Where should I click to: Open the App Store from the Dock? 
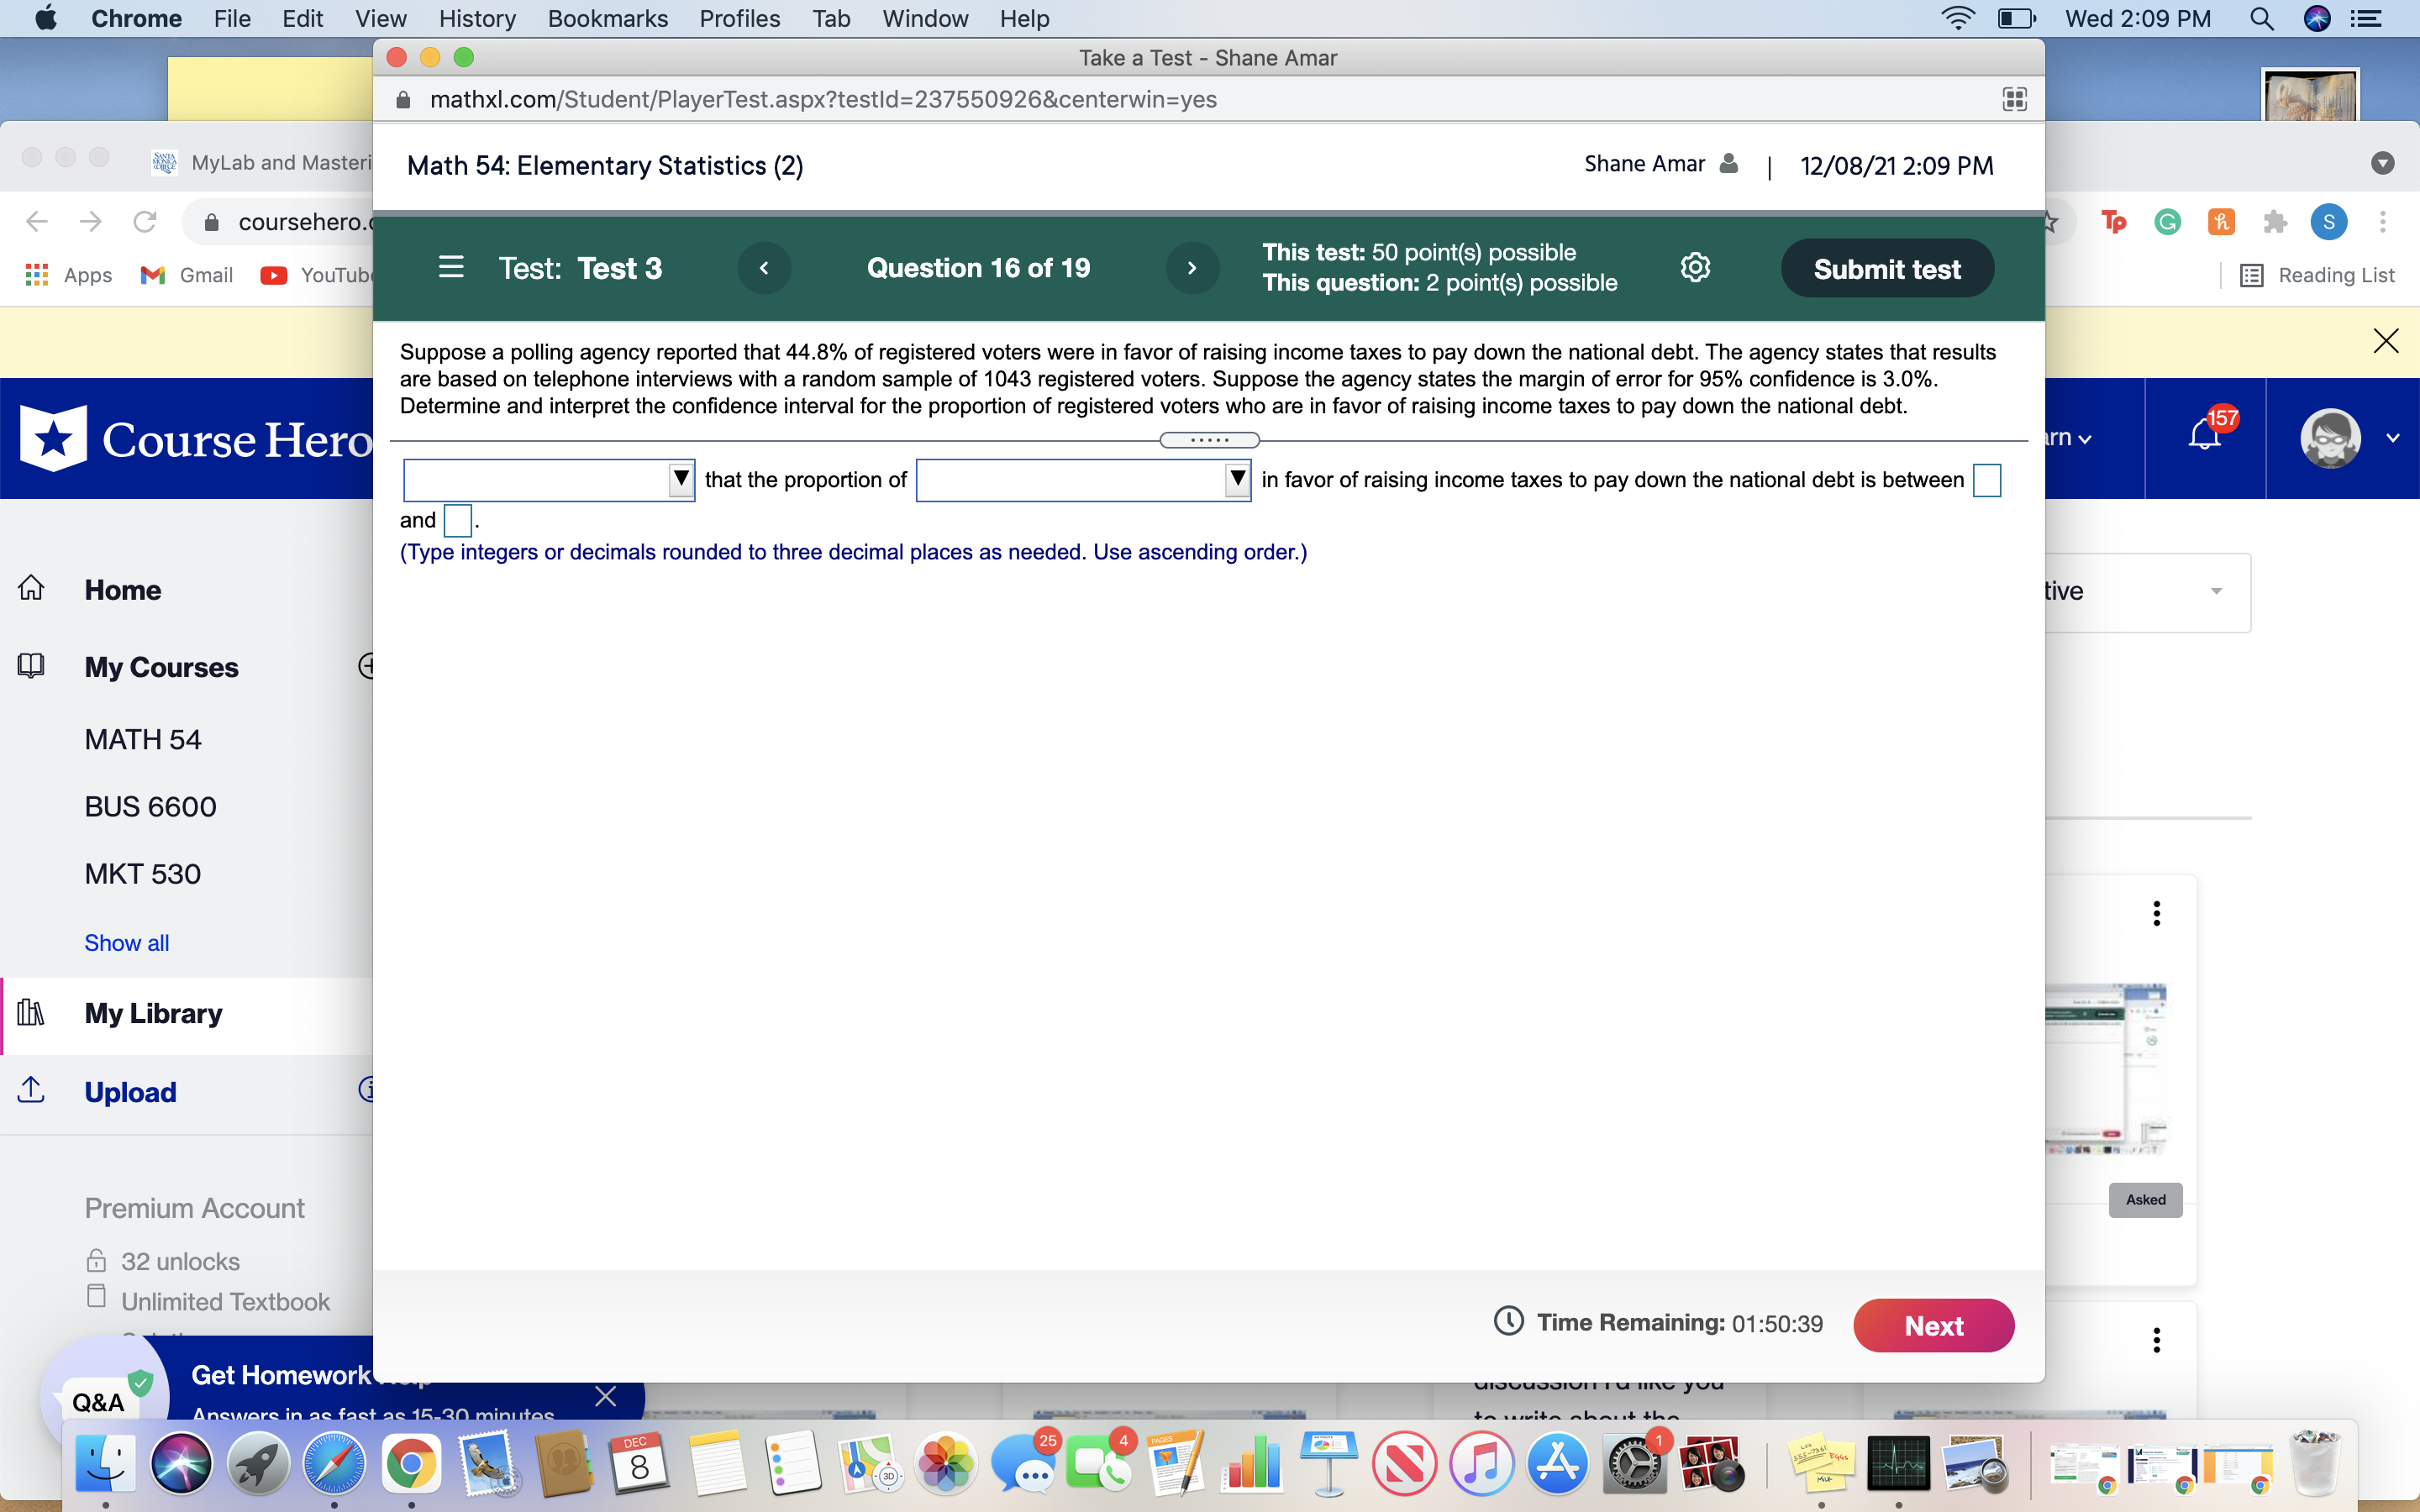coord(1559,1463)
